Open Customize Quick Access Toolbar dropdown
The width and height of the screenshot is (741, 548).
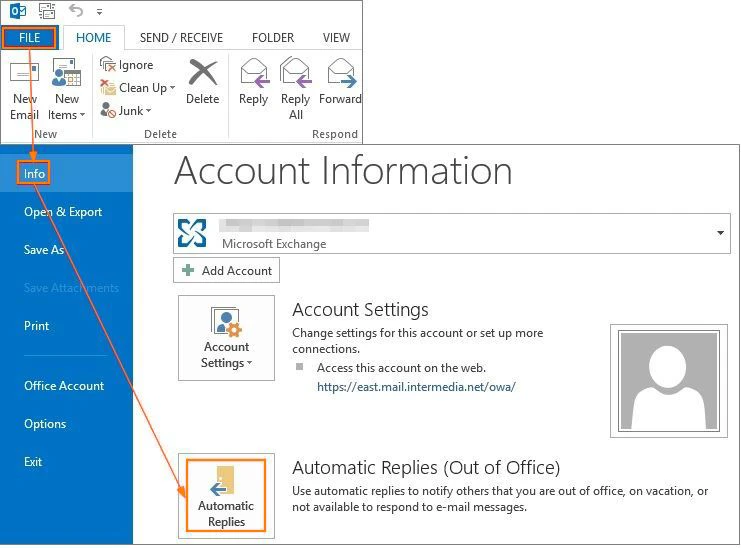tap(99, 12)
